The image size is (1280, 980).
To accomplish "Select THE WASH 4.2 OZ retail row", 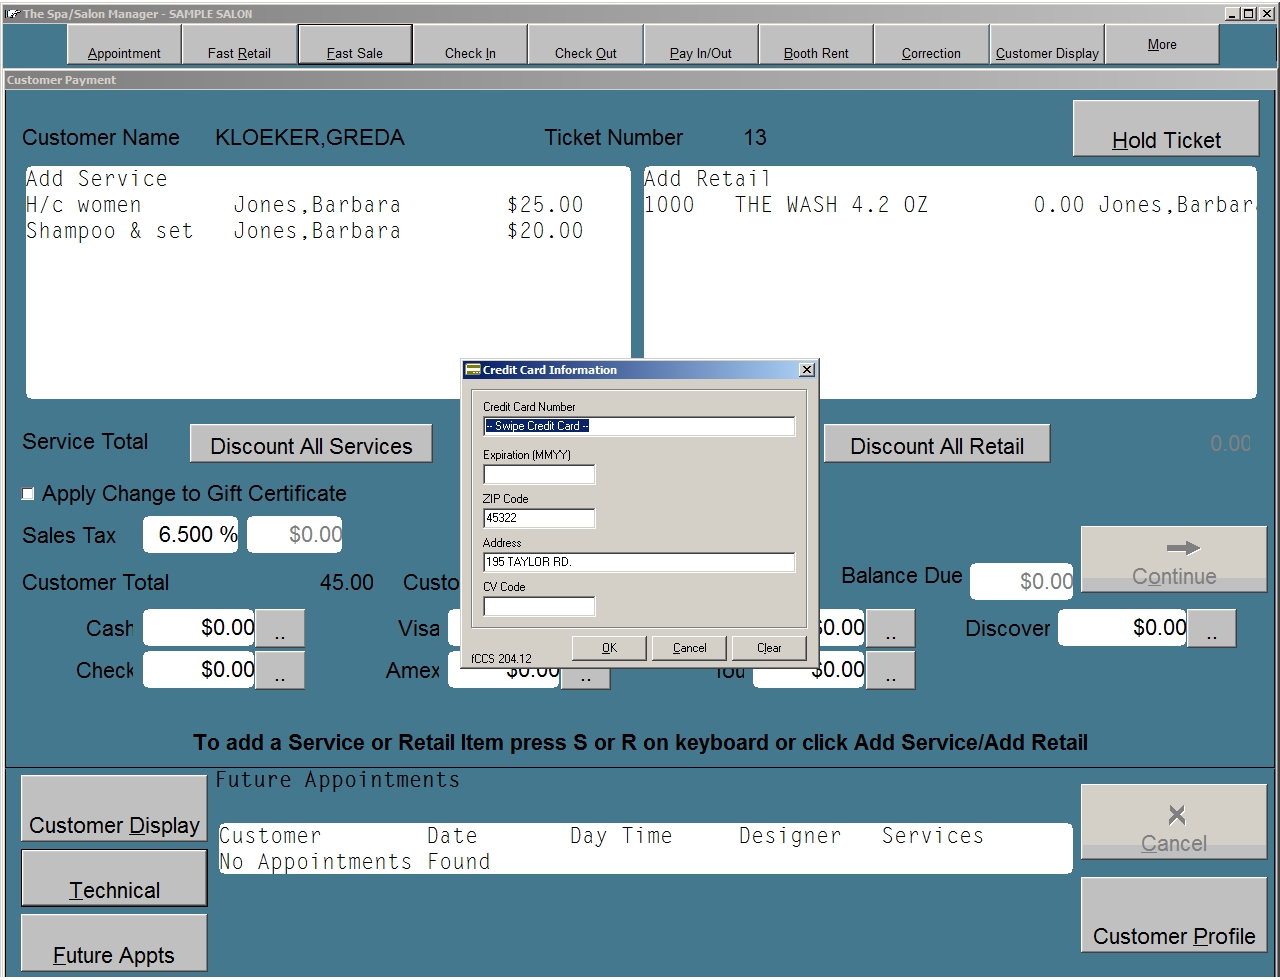I will [950, 205].
